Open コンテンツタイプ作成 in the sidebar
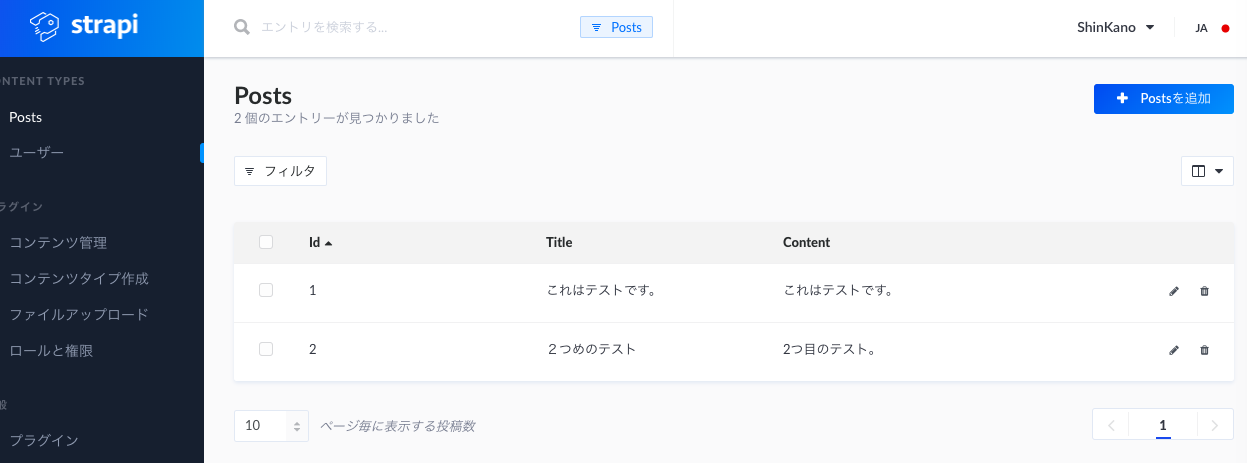The image size is (1247, 463). 79,278
